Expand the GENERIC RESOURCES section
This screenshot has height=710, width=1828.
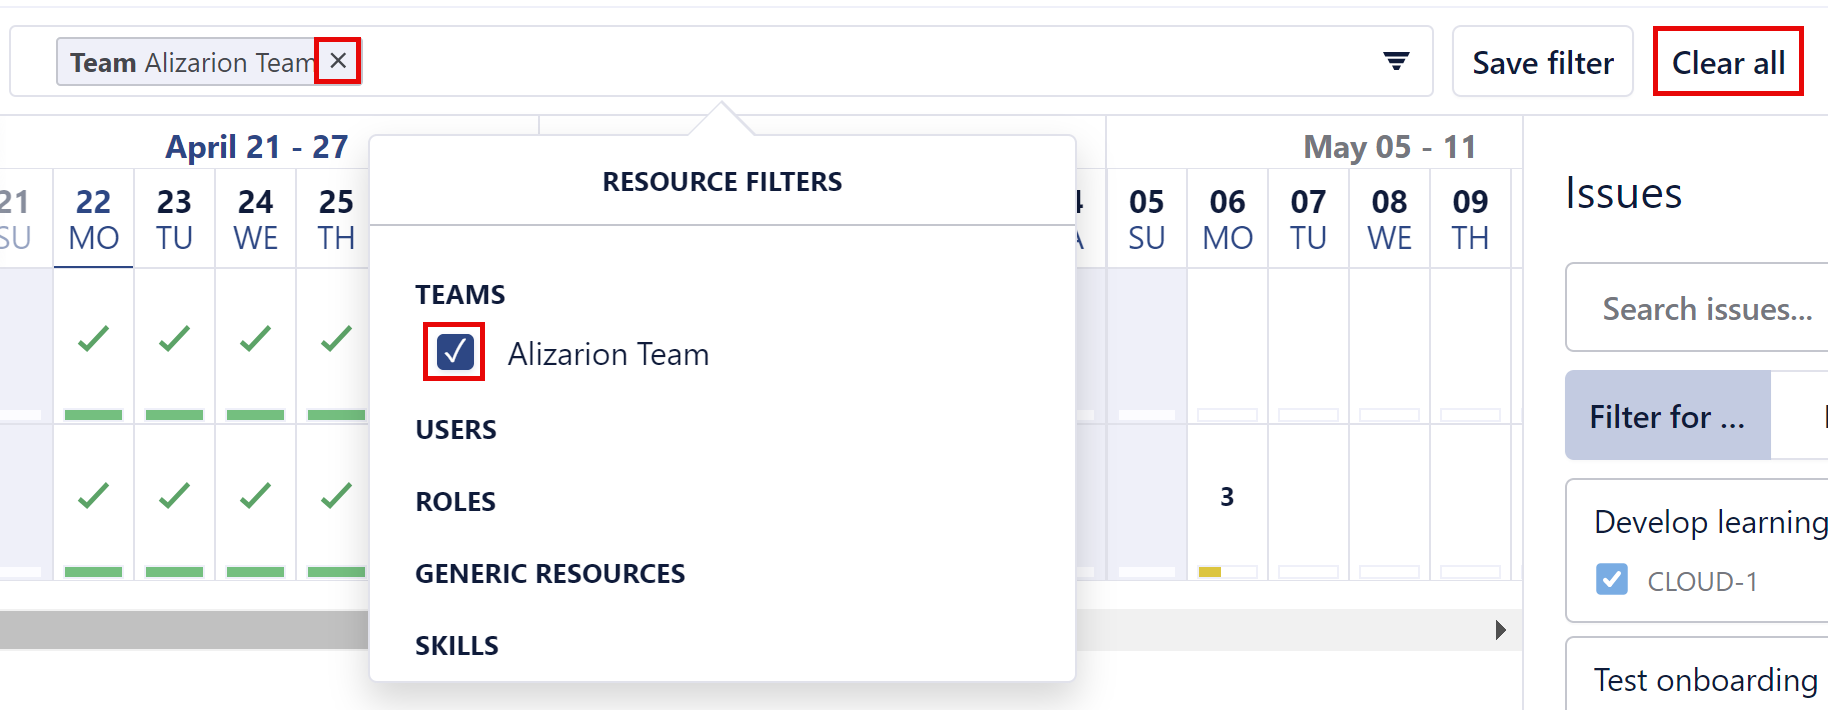(550, 574)
